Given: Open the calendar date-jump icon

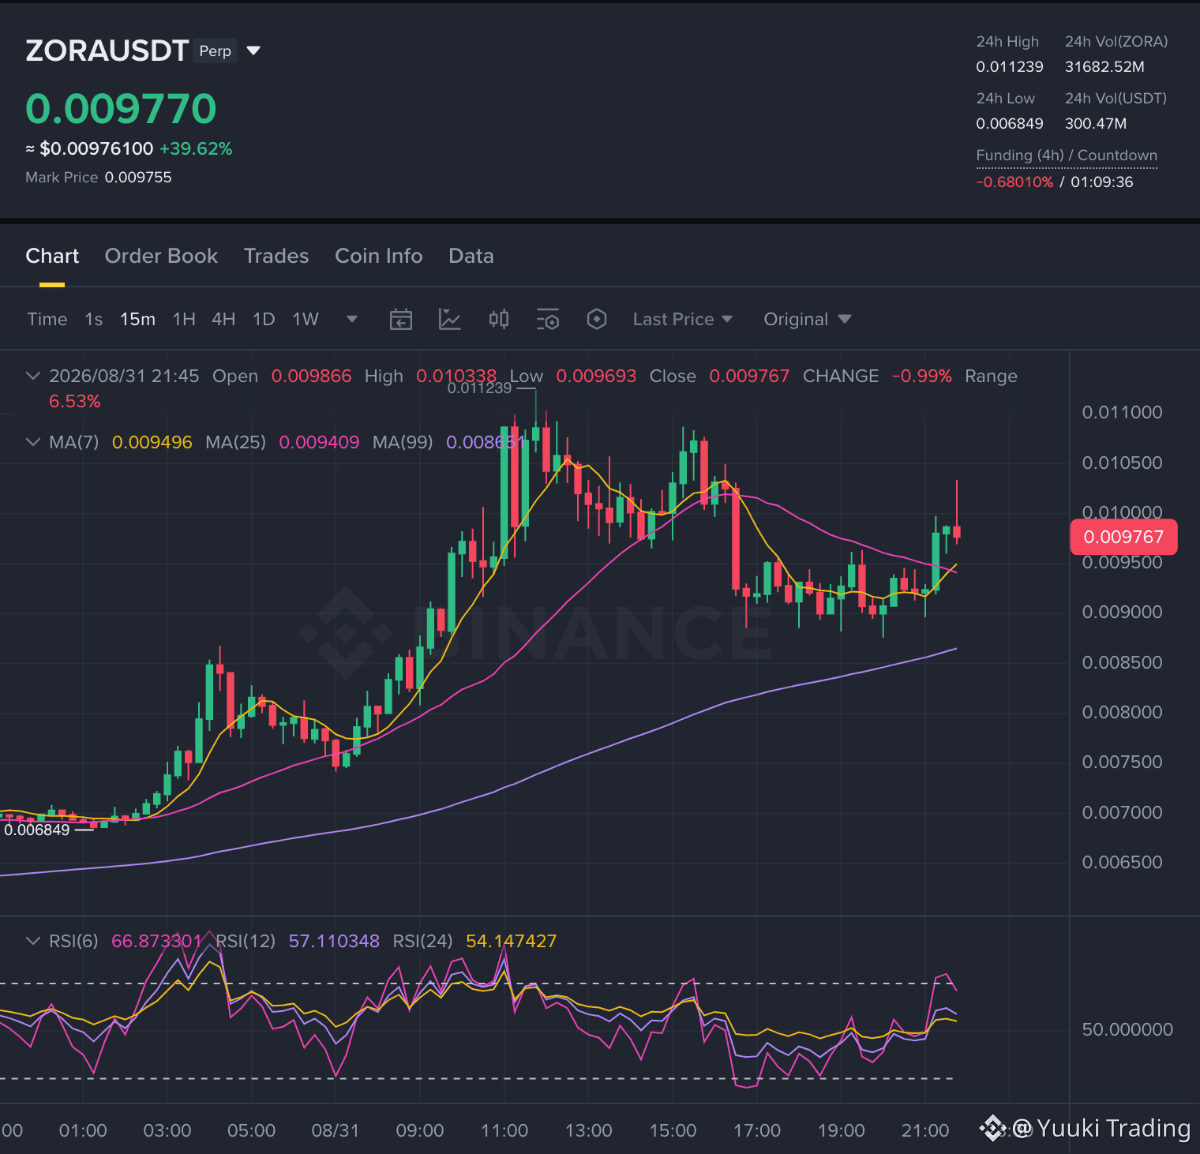Looking at the screenshot, I should (x=401, y=319).
